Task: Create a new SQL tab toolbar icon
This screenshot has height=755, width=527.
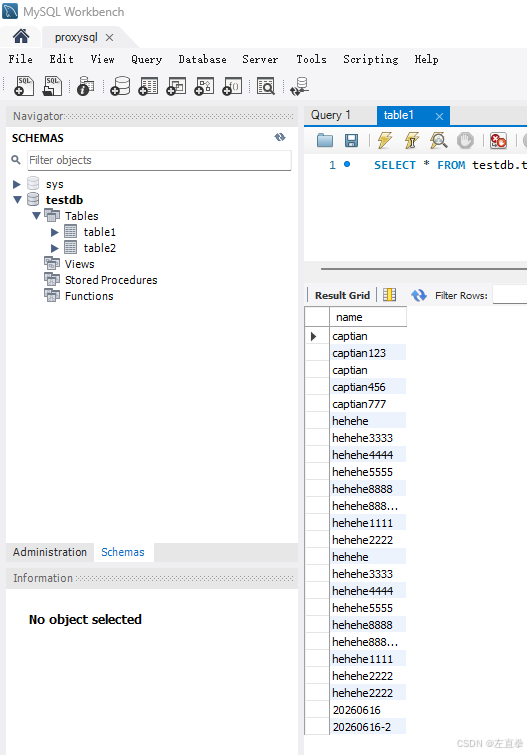Action: pos(24,86)
